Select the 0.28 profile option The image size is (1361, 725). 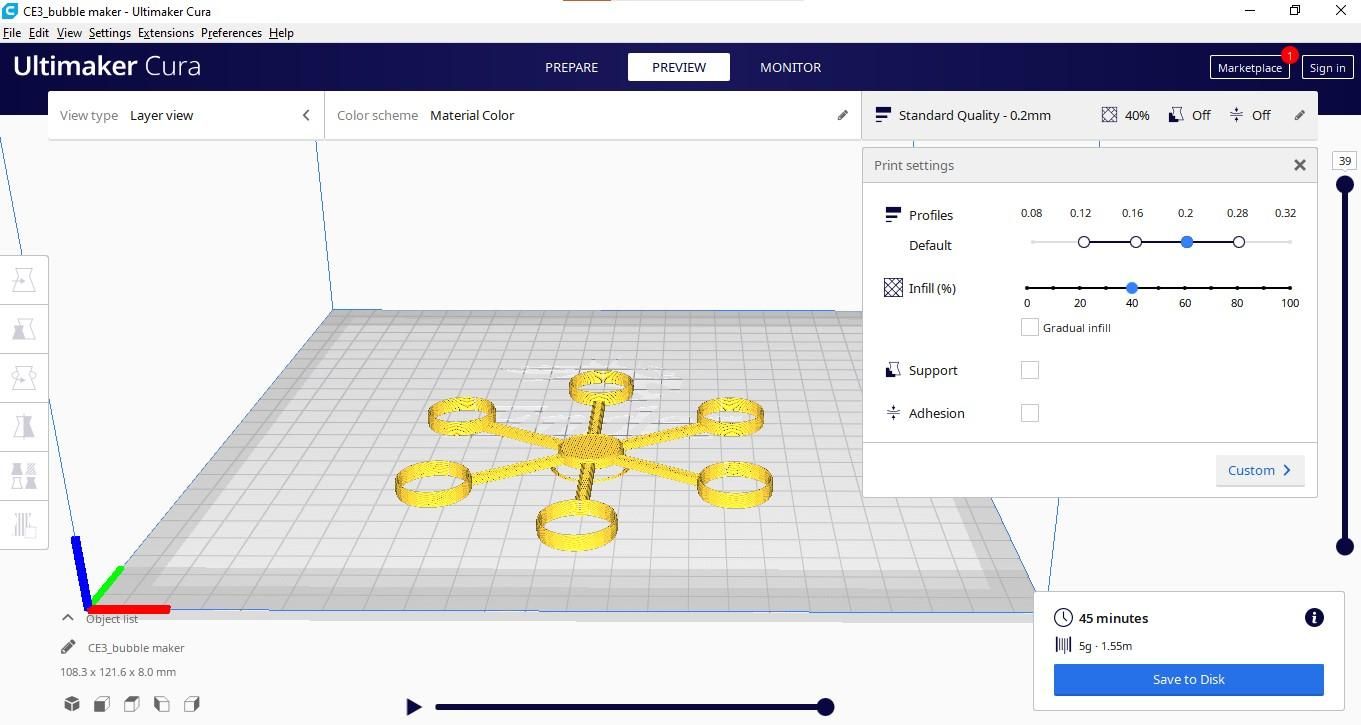tap(1239, 242)
